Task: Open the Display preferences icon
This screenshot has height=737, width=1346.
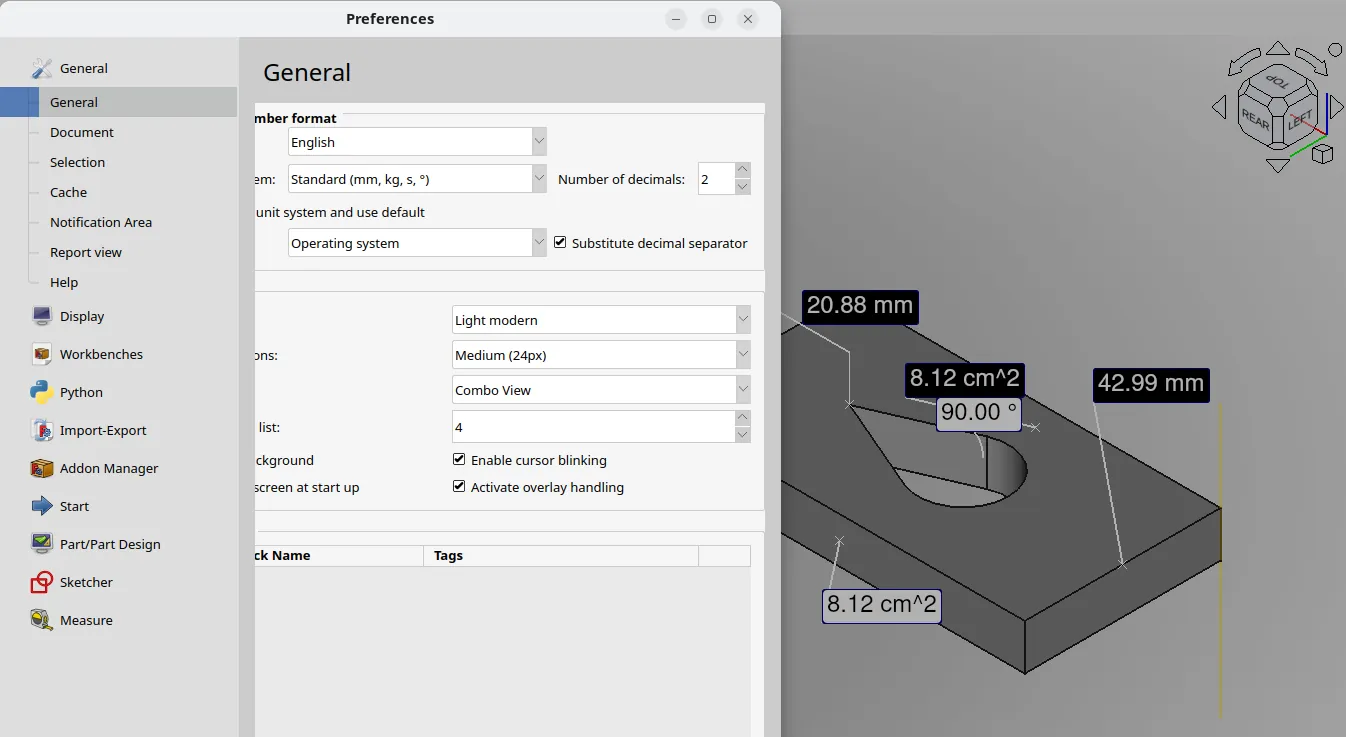Action: pyautogui.click(x=42, y=316)
